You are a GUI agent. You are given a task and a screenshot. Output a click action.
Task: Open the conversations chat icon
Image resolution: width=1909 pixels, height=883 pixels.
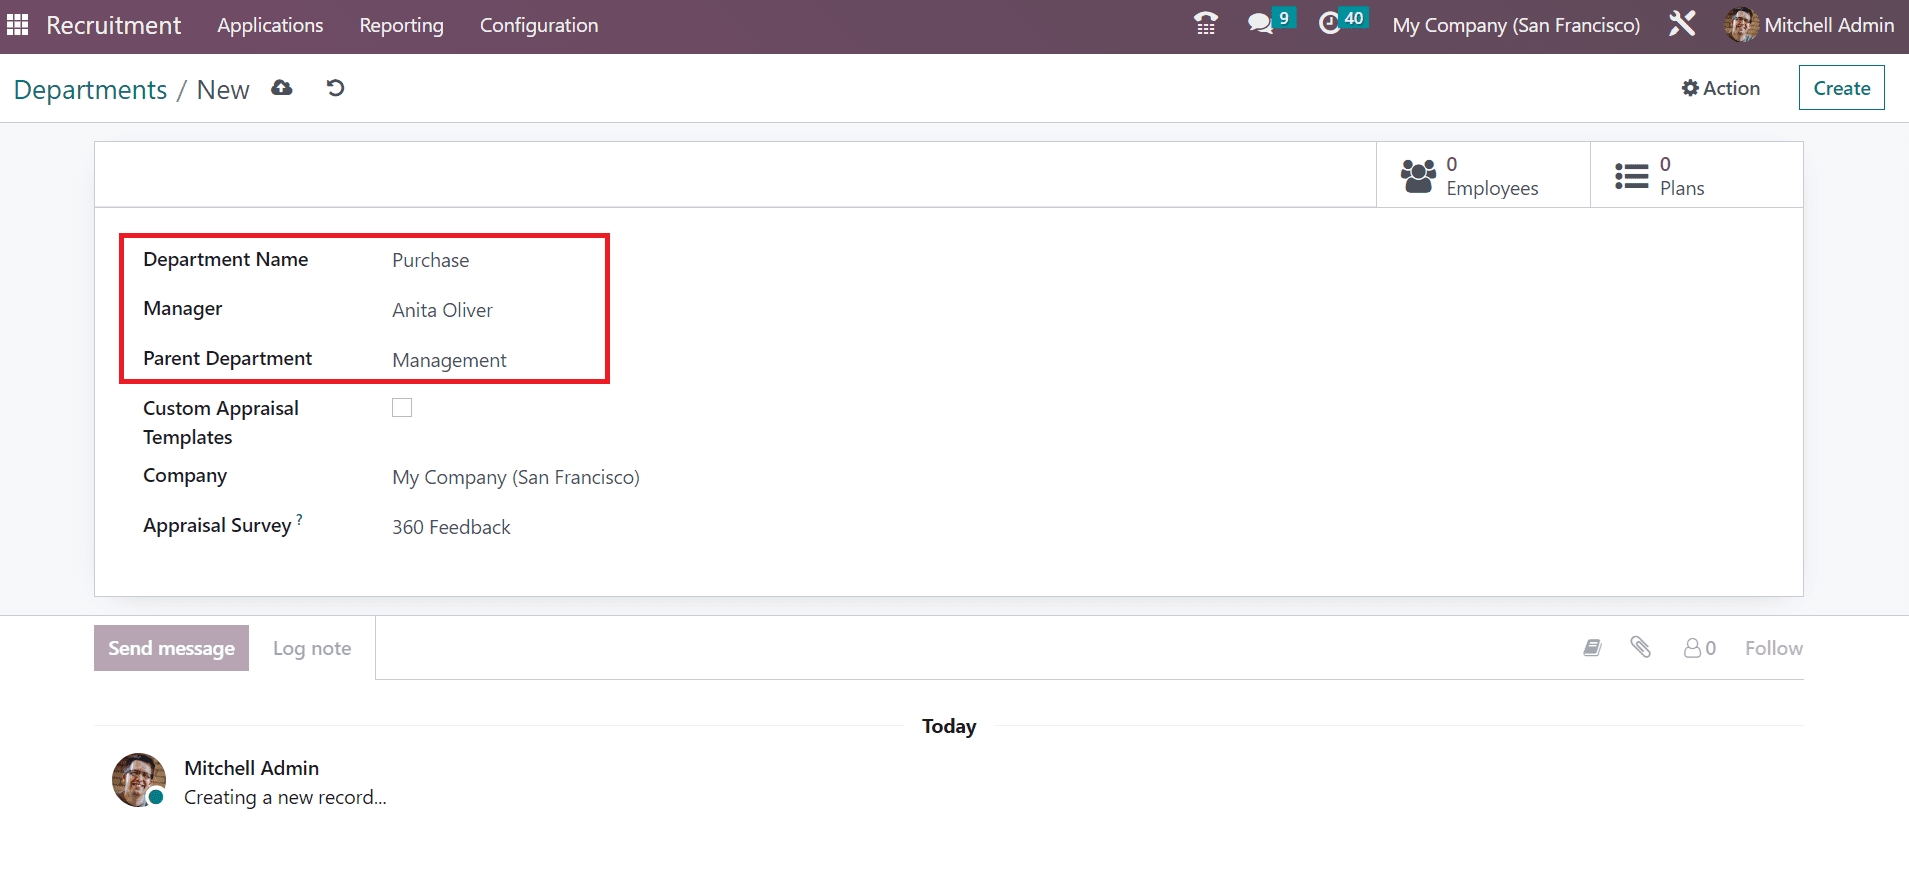pos(1260,24)
